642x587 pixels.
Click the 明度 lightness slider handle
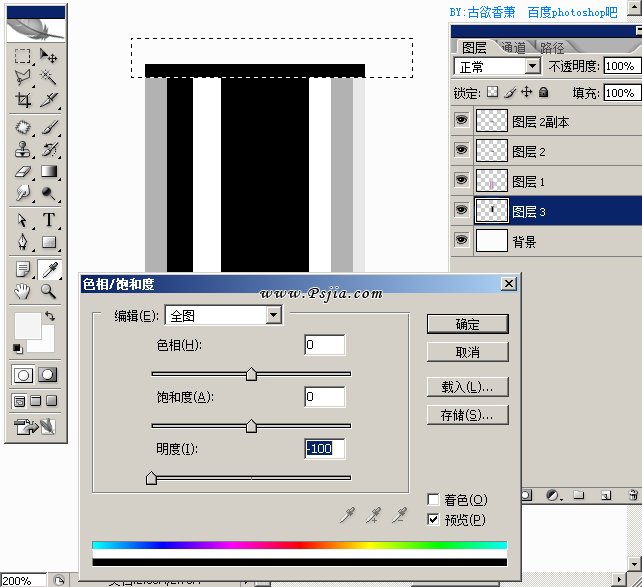pyautogui.click(x=151, y=478)
